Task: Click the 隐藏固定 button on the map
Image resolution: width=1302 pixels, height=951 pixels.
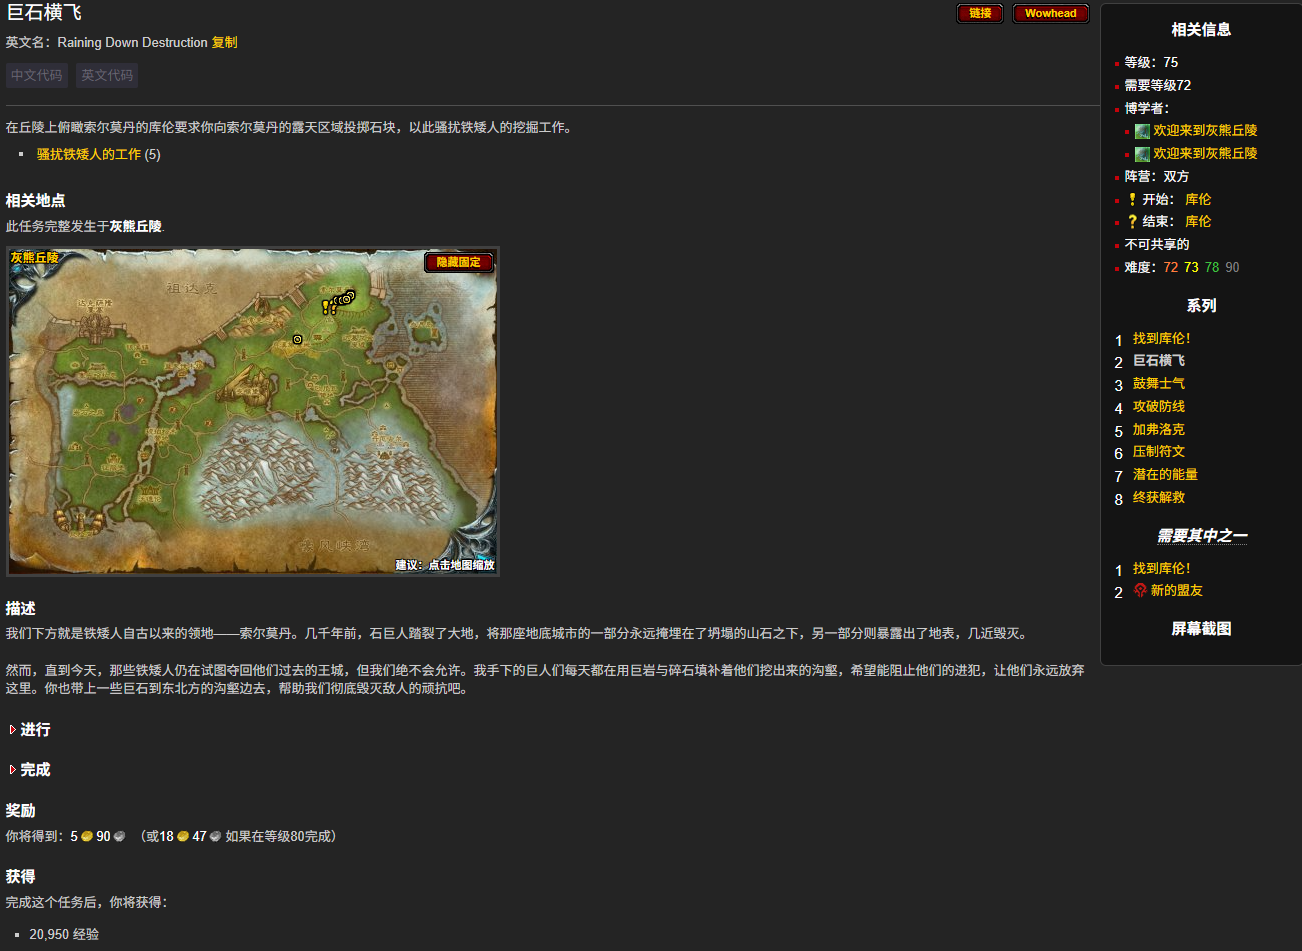Action: tap(459, 262)
